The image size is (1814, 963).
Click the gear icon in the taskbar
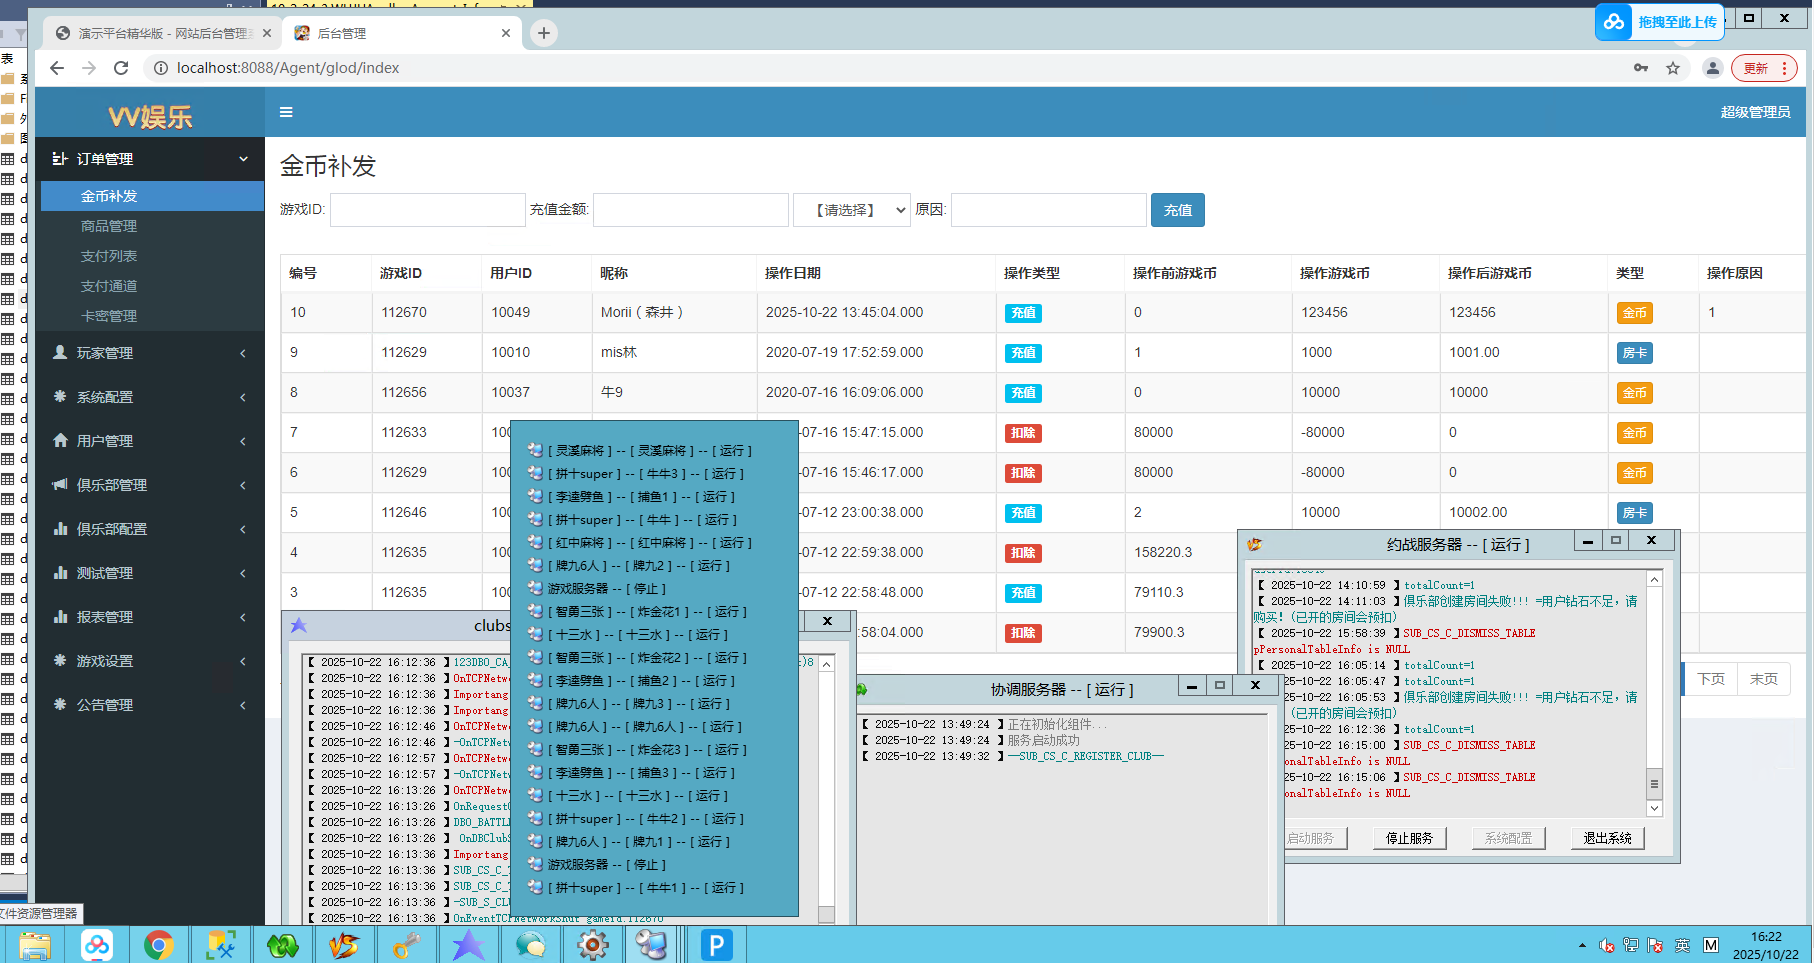pos(593,944)
